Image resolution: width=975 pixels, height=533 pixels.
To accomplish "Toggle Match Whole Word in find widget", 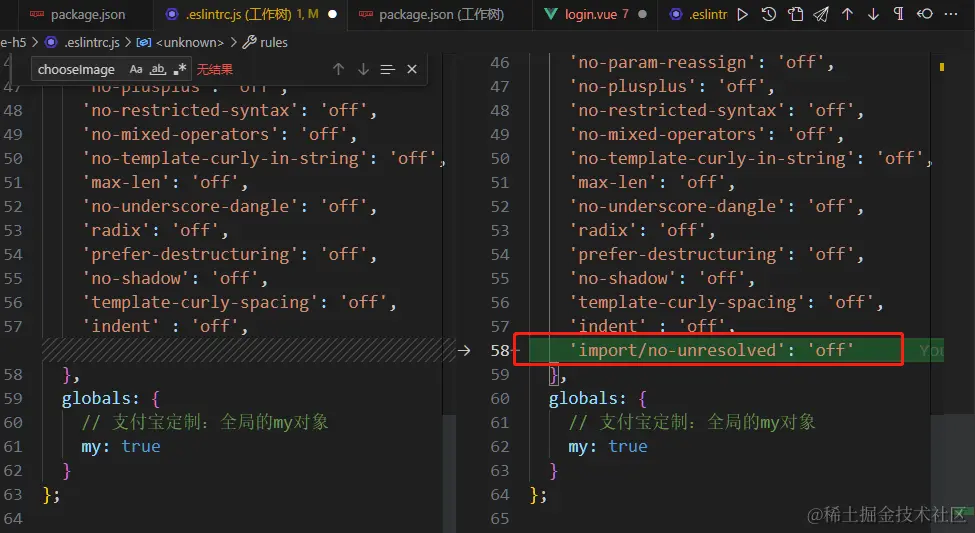I will click(158, 69).
